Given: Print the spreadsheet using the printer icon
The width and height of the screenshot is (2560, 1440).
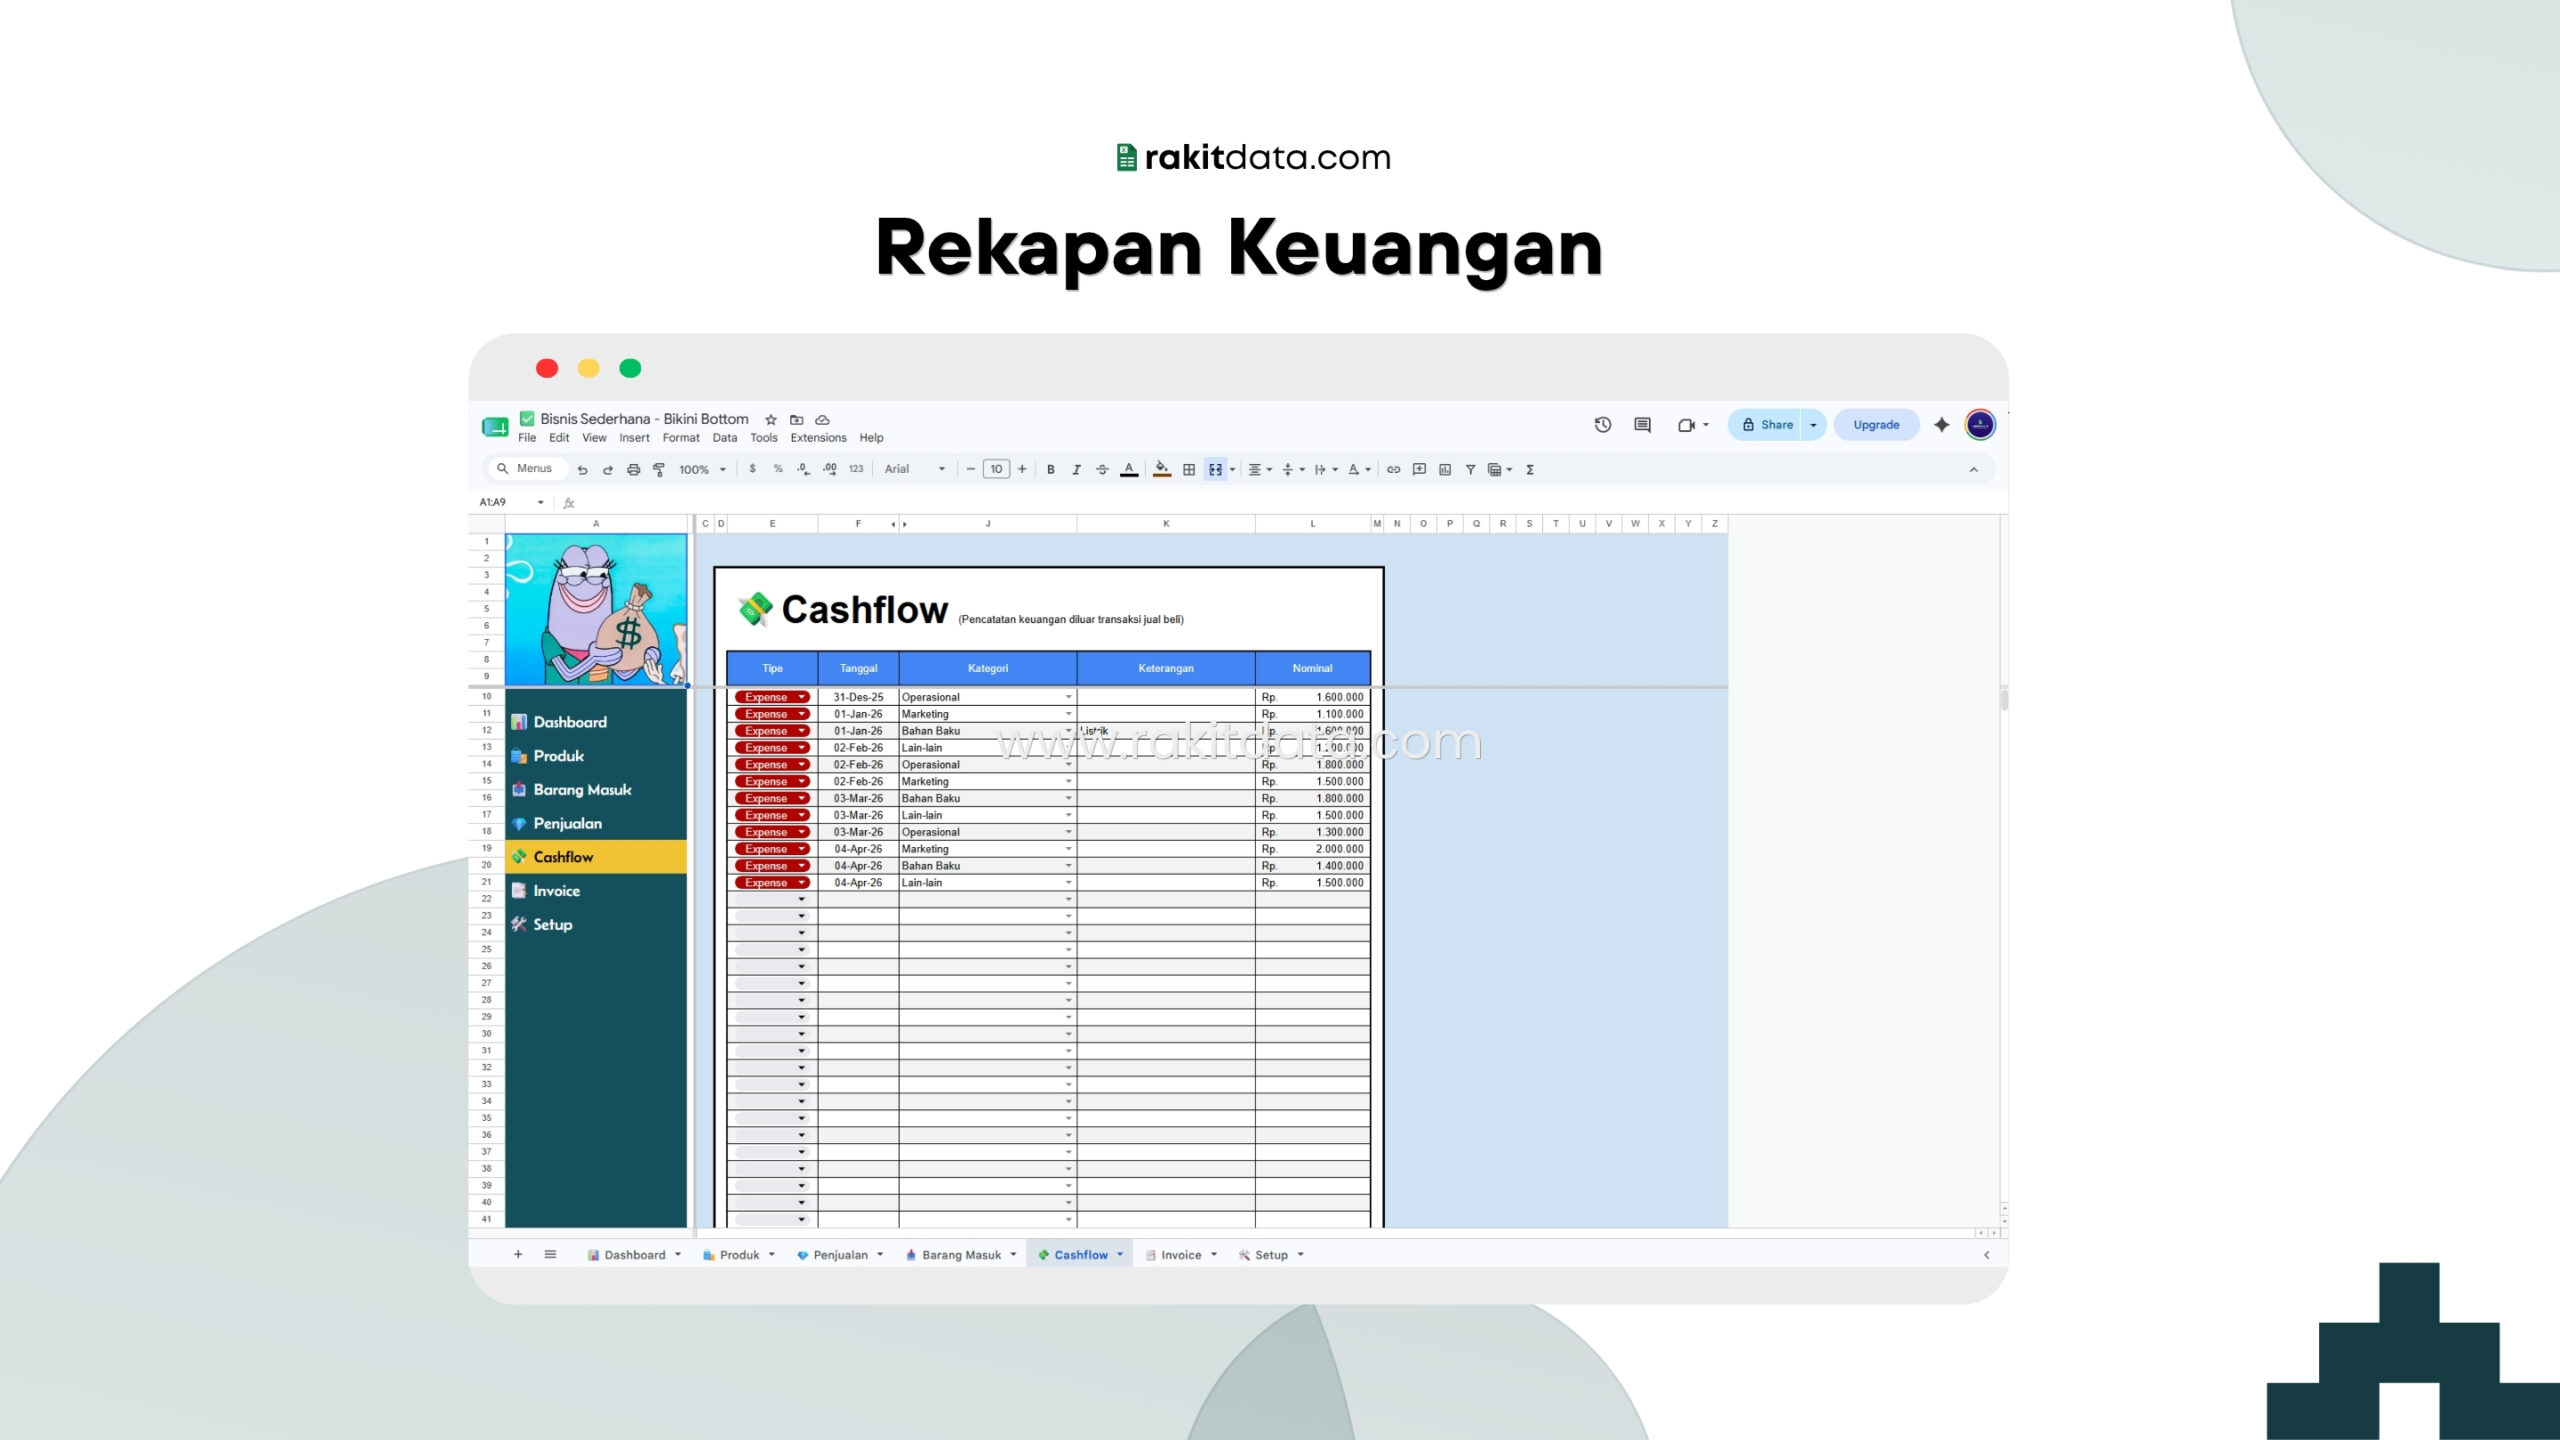Looking at the screenshot, I should 633,469.
